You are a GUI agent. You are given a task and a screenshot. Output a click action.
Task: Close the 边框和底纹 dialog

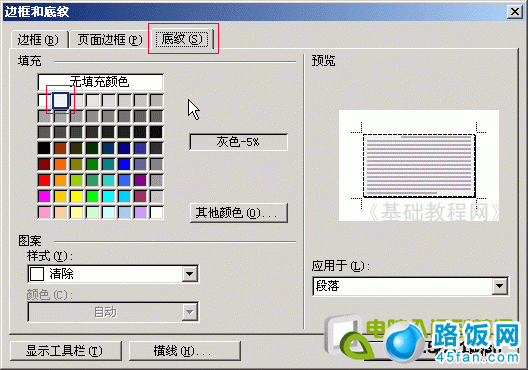coord(515,12)
